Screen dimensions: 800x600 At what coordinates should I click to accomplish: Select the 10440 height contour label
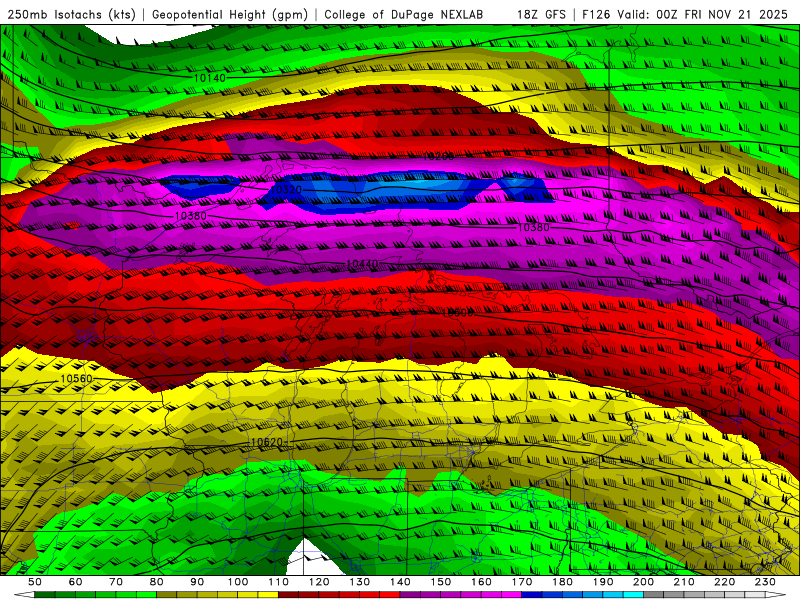point(362,264)
